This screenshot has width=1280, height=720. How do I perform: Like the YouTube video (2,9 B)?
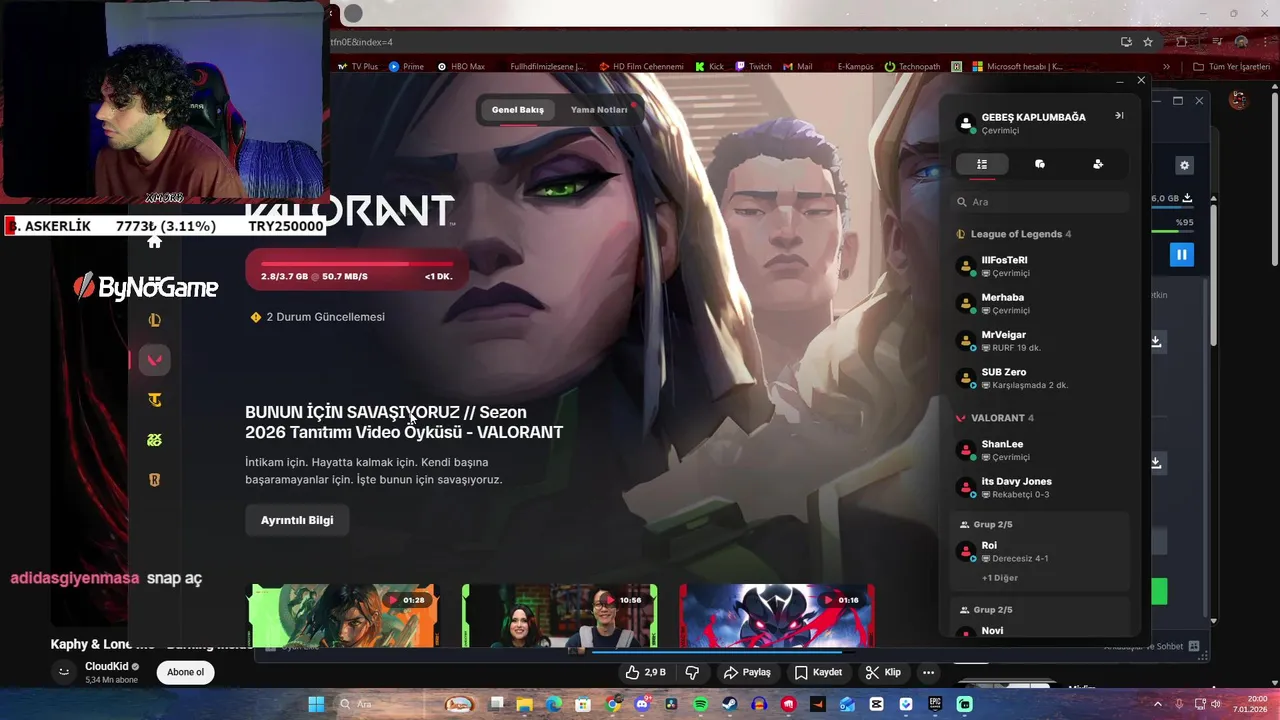pos(645,672)
